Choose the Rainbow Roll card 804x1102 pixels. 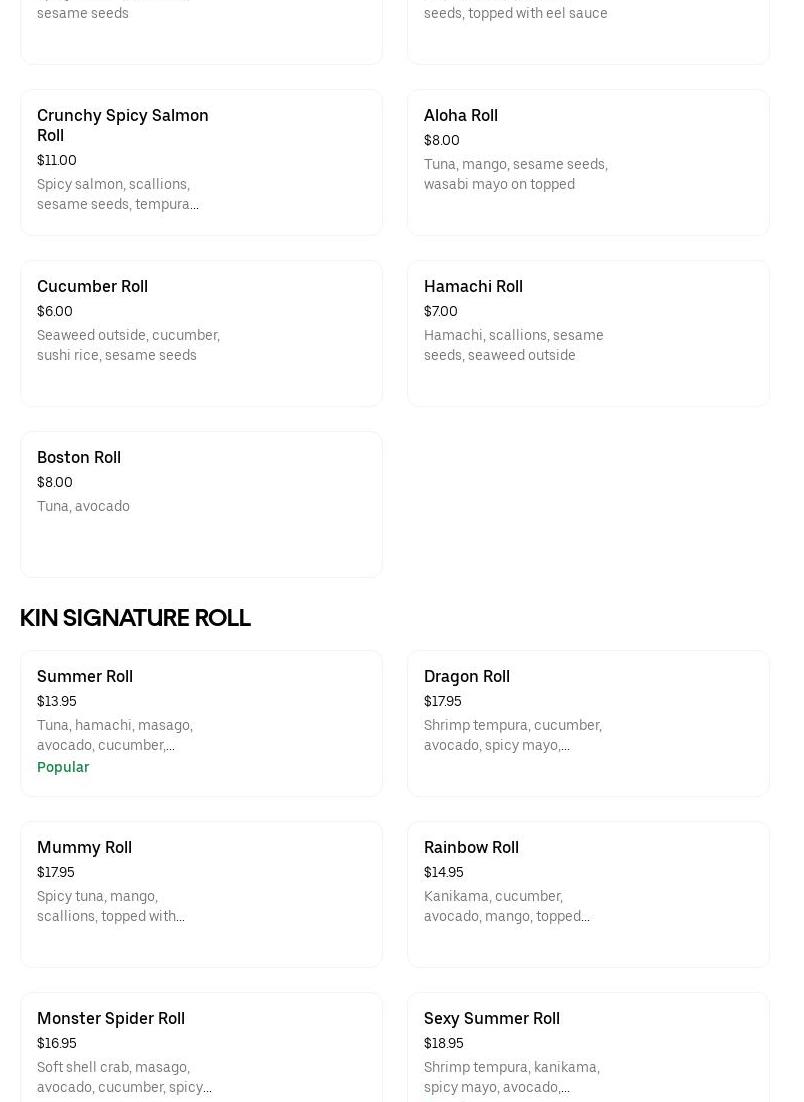[x=588, y=894]
